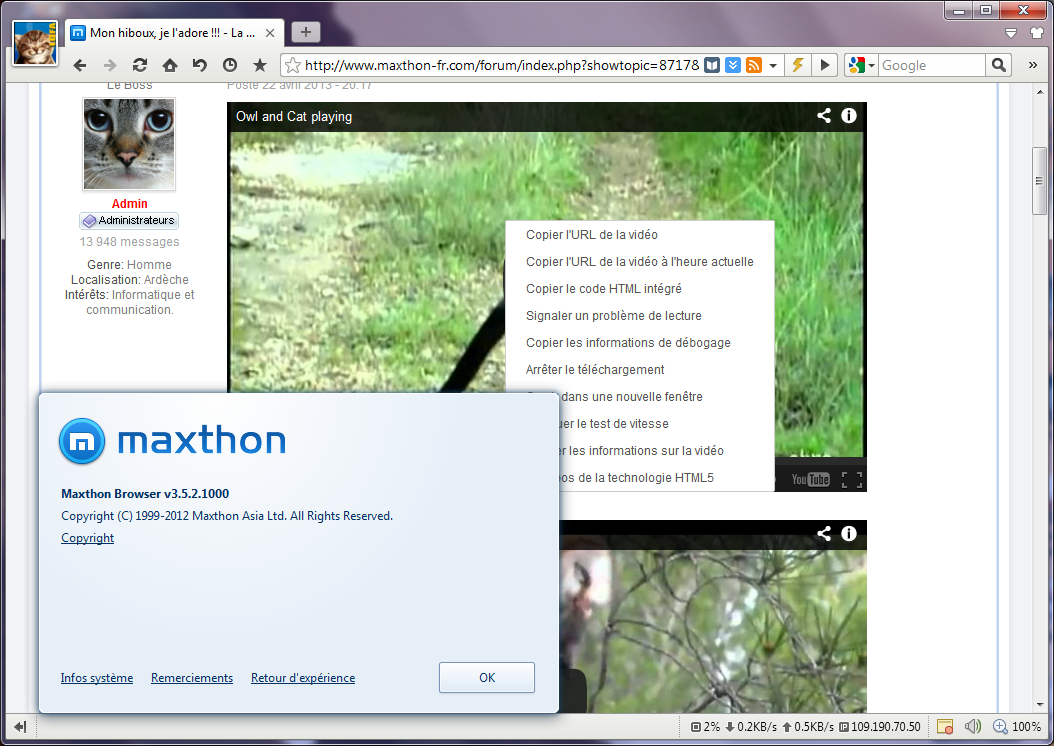The height and width of the screenshot is (746, 1054).
Task: Click the page vertical scrollbar thumb
Action: tap(1040, 181)
